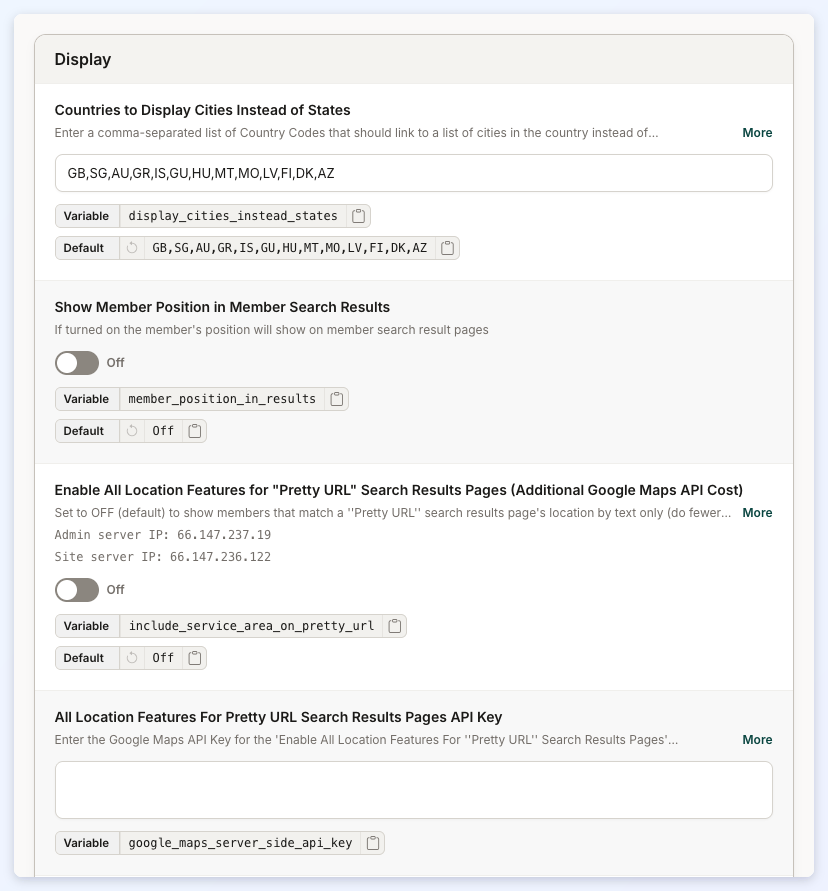Click default value GB,SG,AU,GR,IS,GU,HU,MT,MO,LV,FI,DK,AZ text
The image size is (828, 891).
coord(290,248)
